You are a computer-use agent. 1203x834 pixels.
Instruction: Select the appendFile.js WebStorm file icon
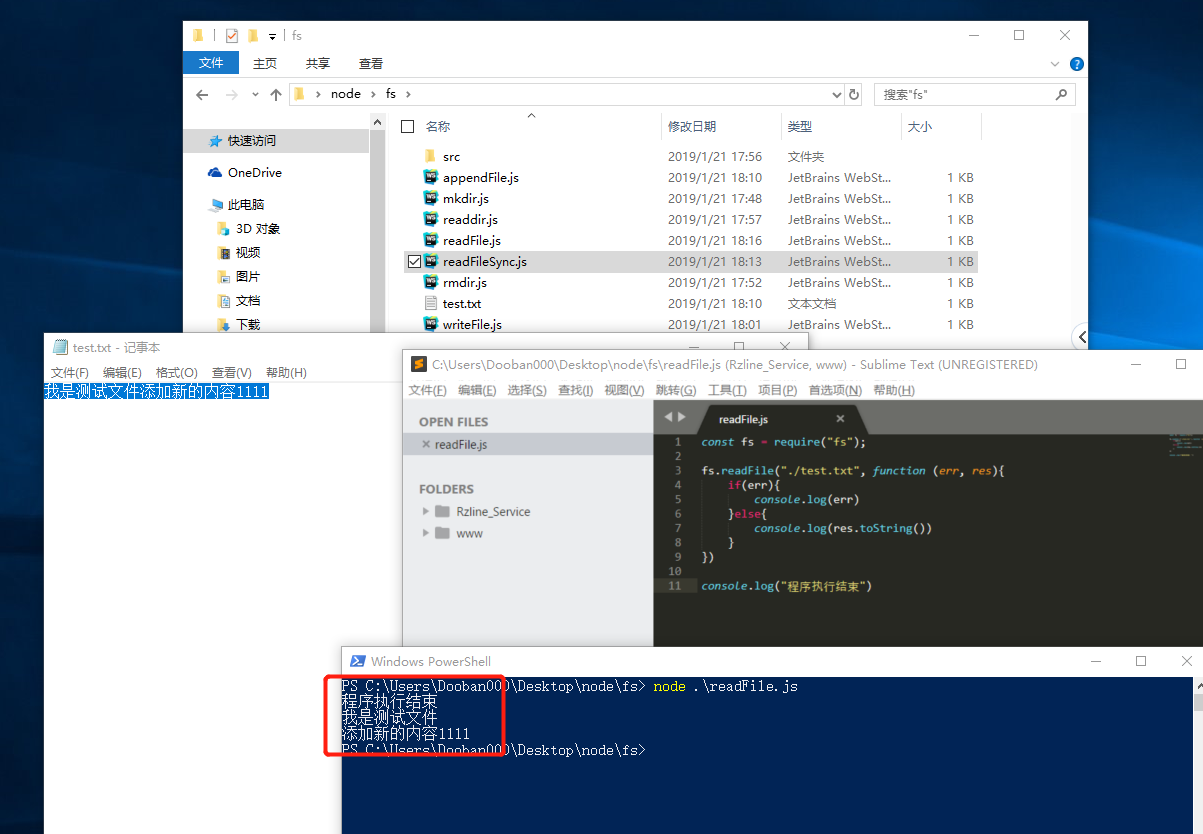431,178
